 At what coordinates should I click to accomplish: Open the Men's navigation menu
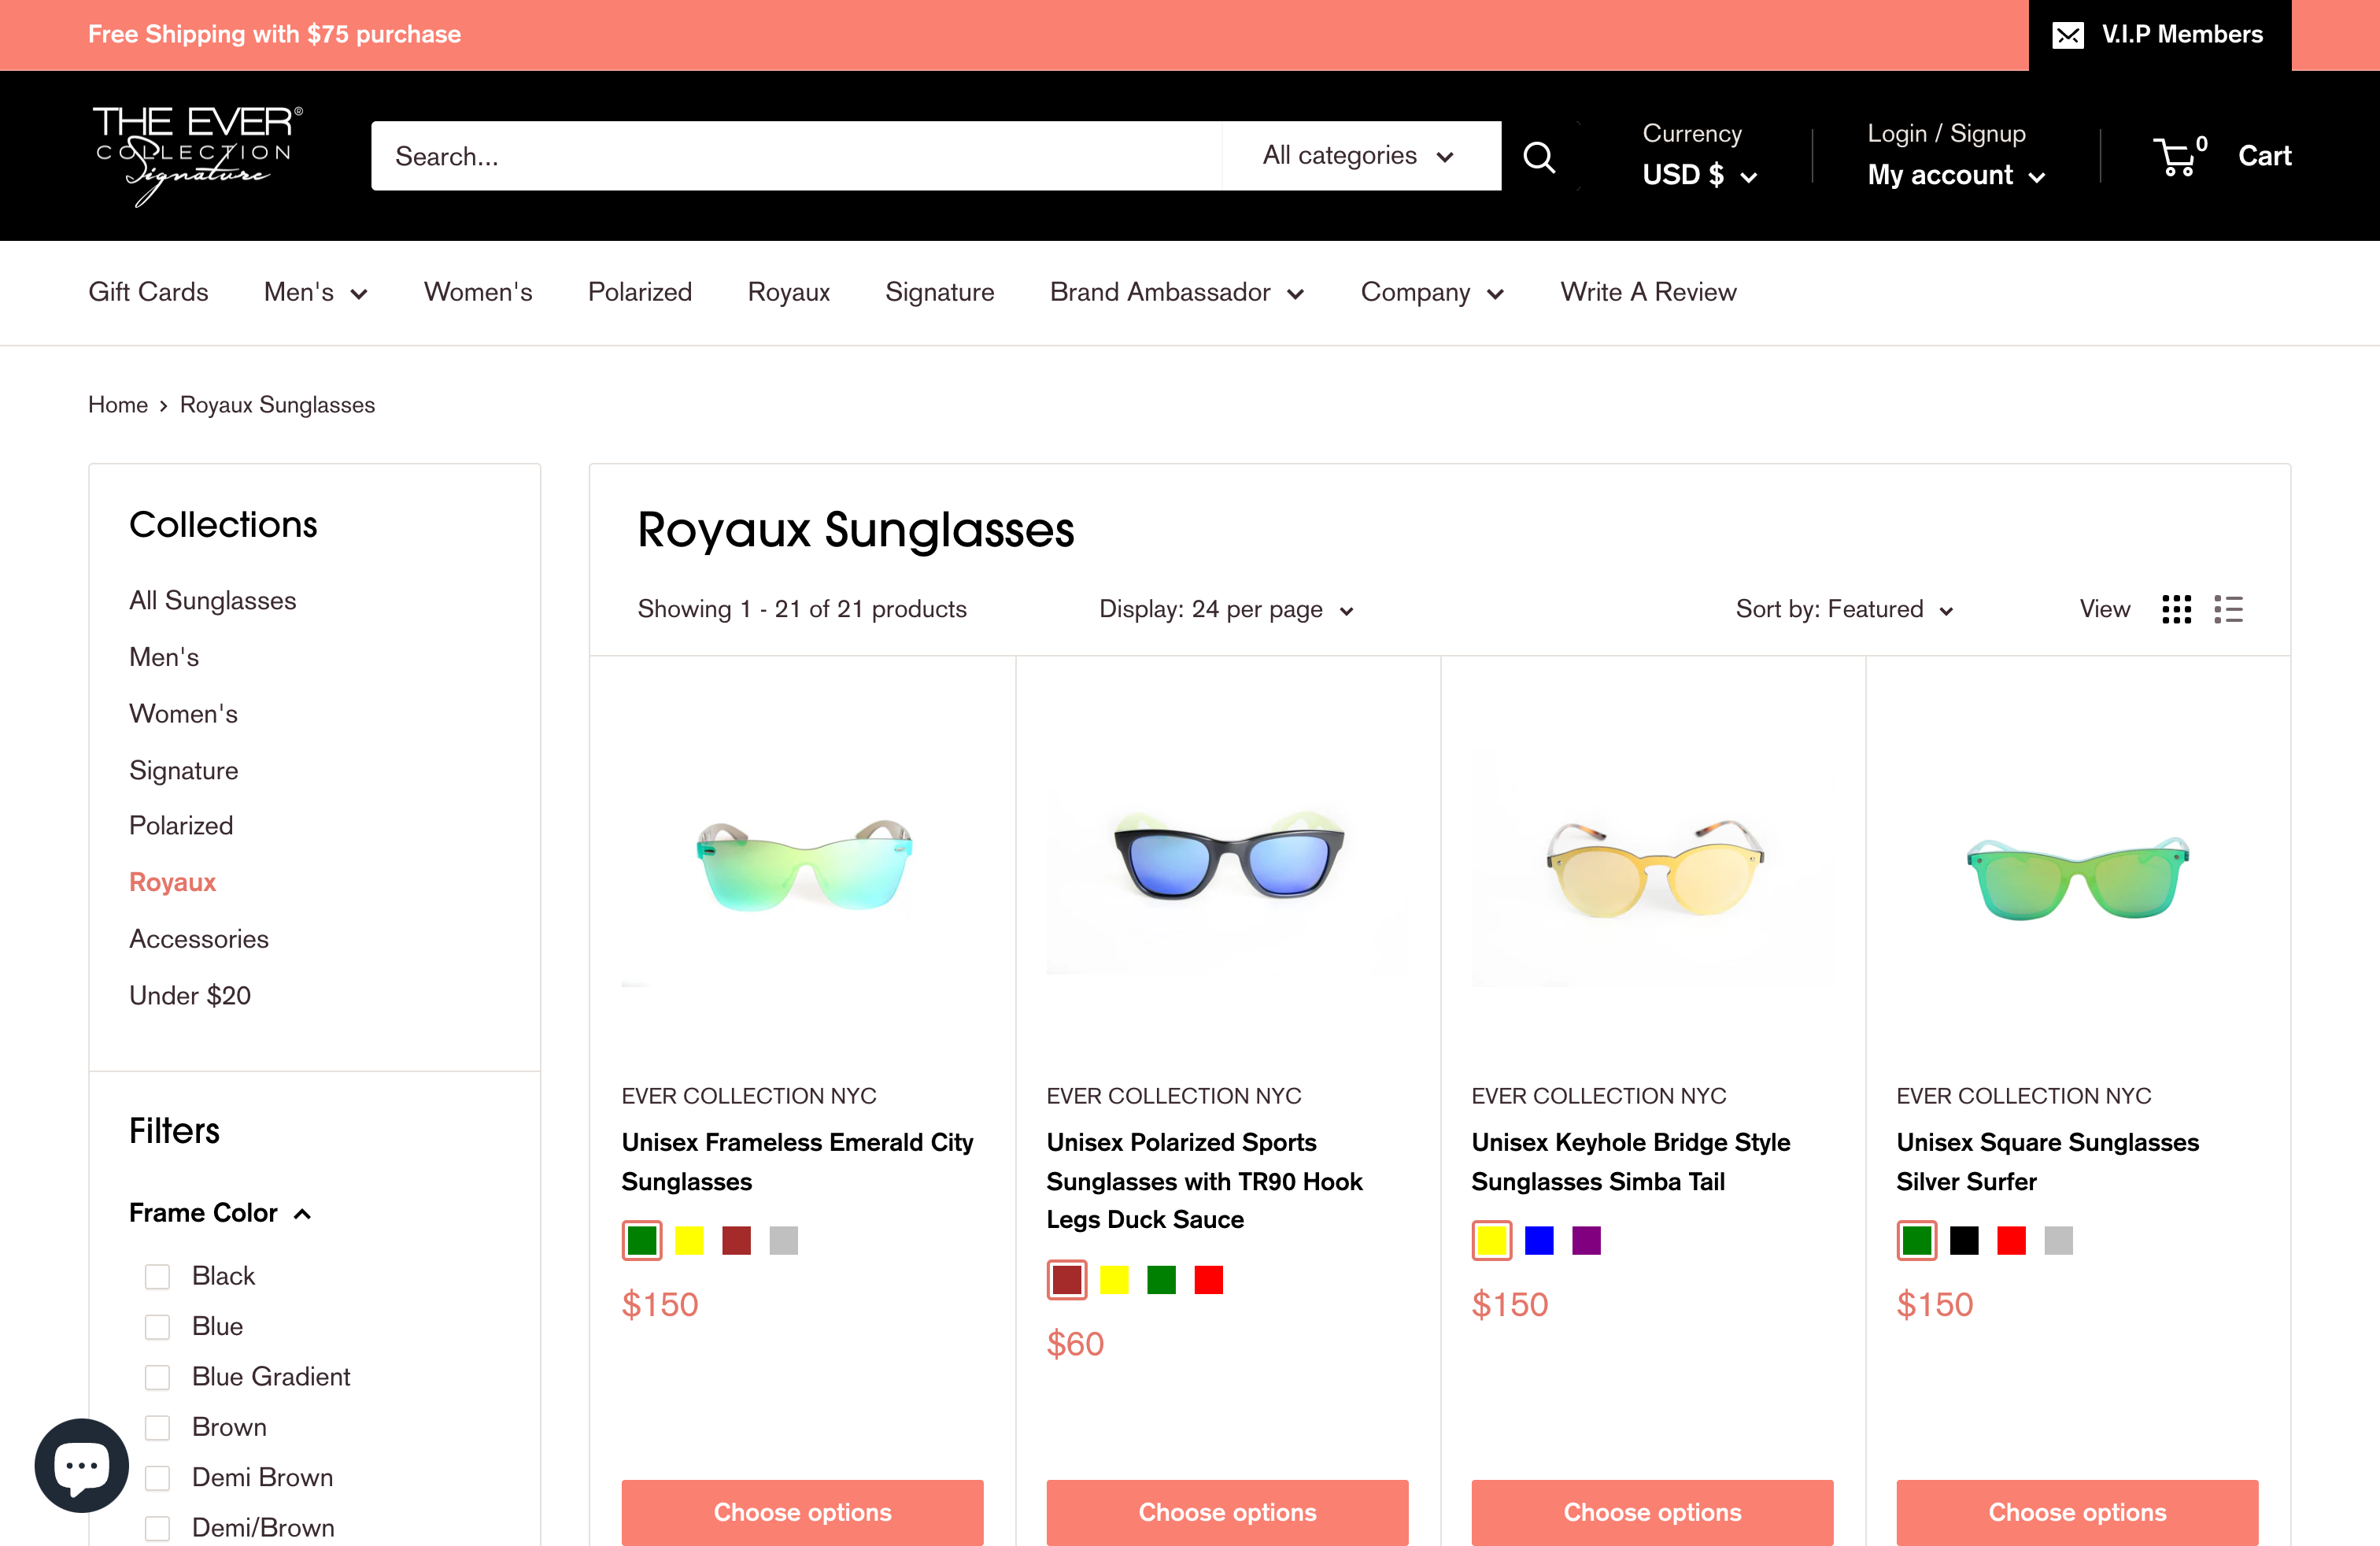pos(316,292)
